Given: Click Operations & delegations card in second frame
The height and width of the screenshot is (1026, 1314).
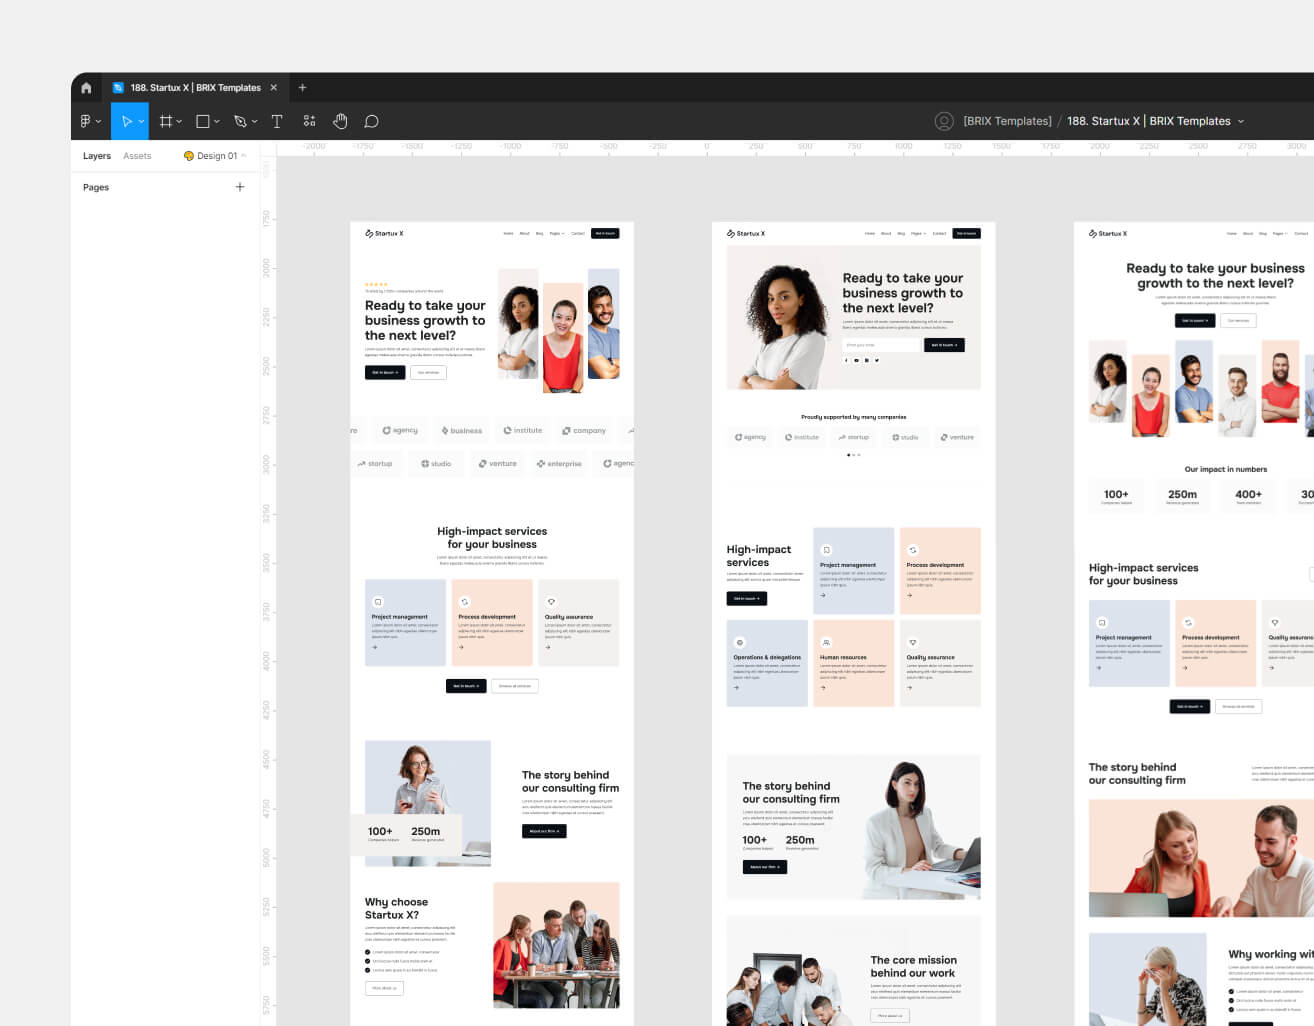Looking at the screenshot, I should click(767, 663).
